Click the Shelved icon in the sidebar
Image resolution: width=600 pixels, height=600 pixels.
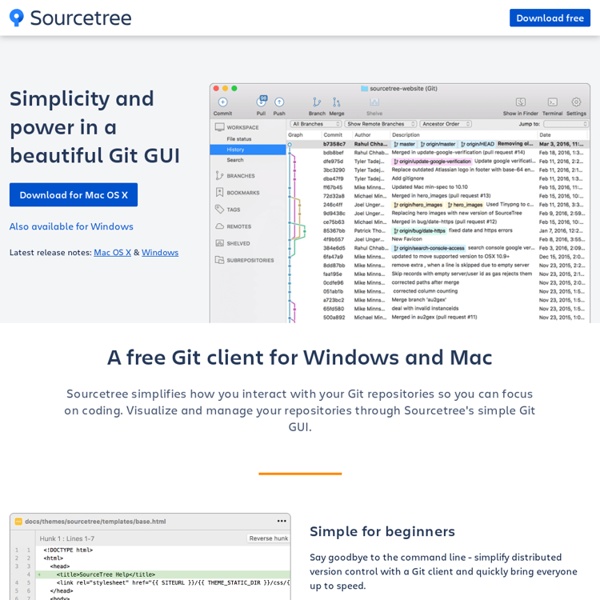pos(219,243)
